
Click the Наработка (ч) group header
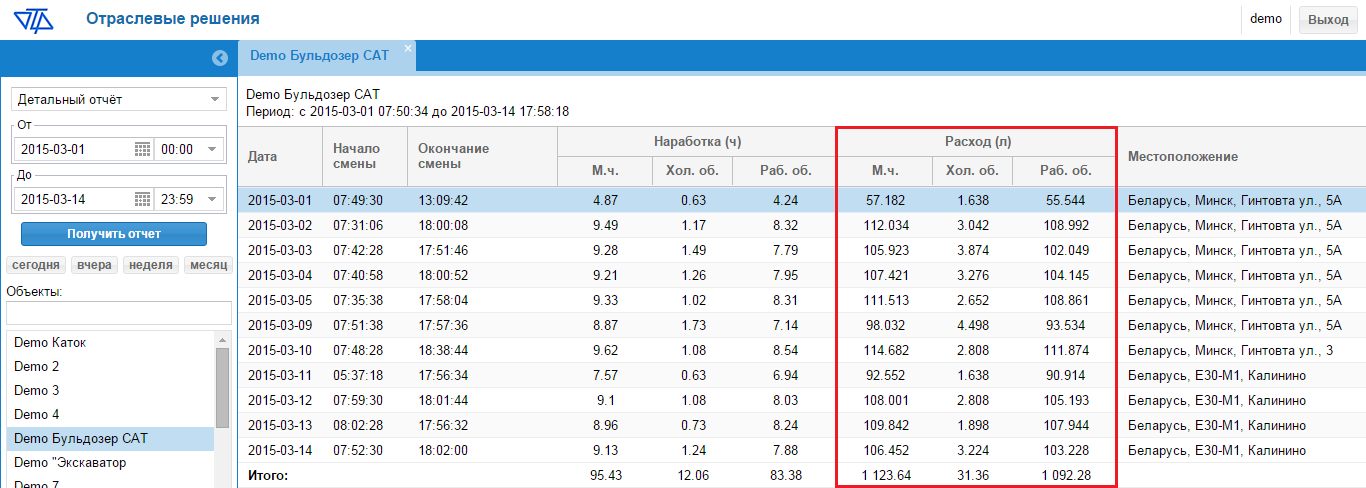tap(697, 142)
